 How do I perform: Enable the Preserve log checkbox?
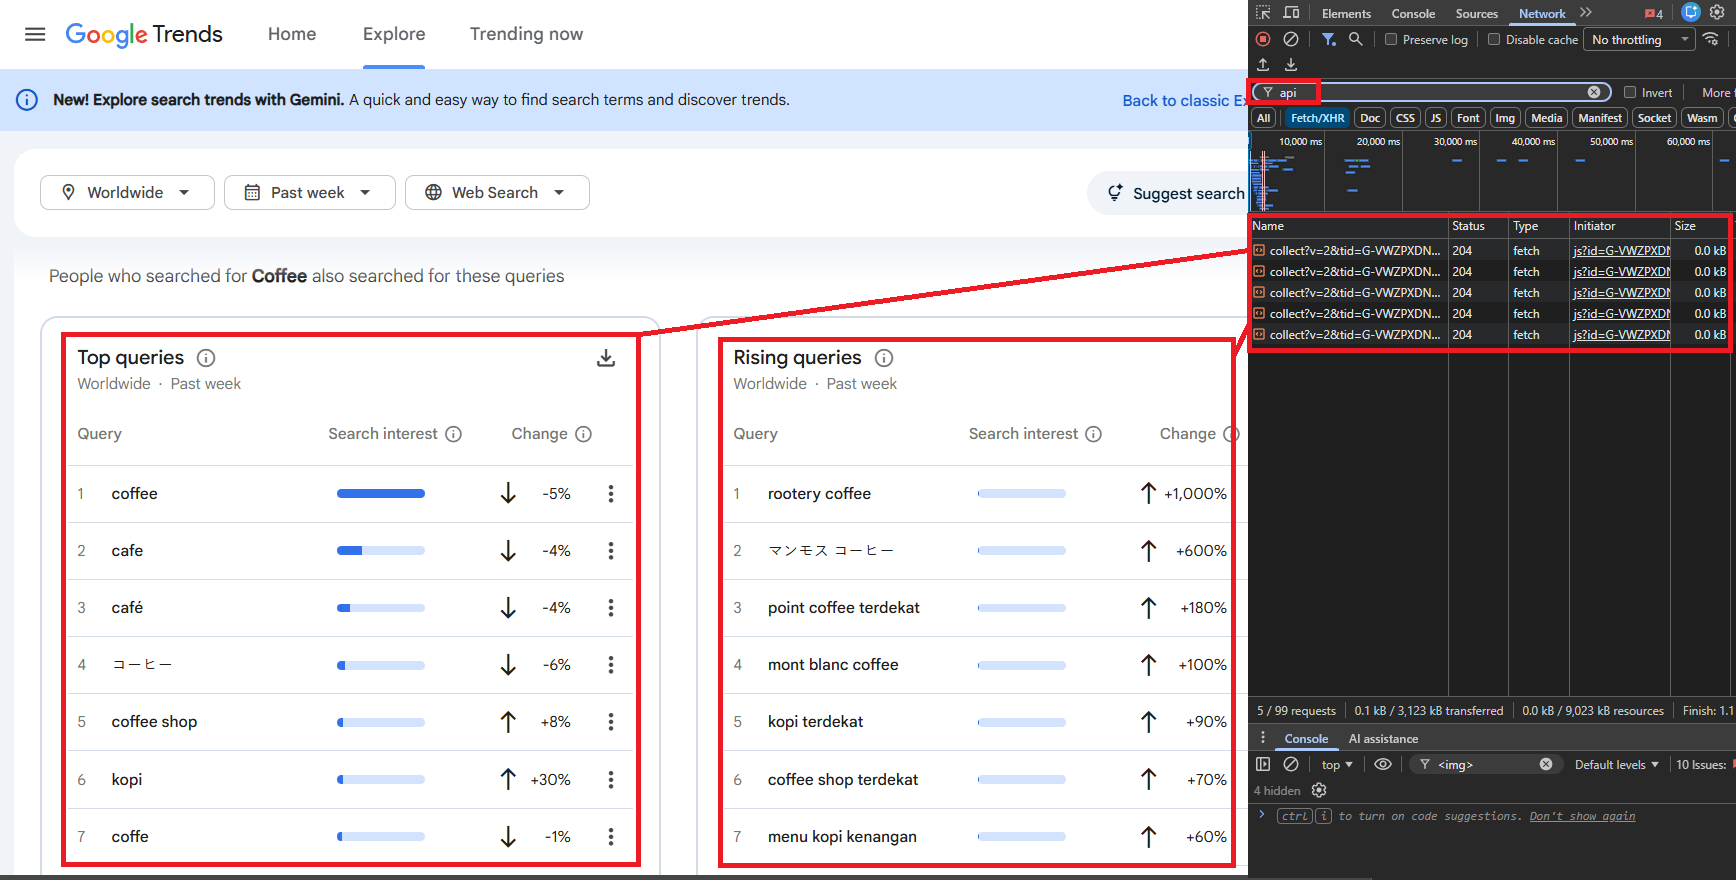pos(1391,39)
